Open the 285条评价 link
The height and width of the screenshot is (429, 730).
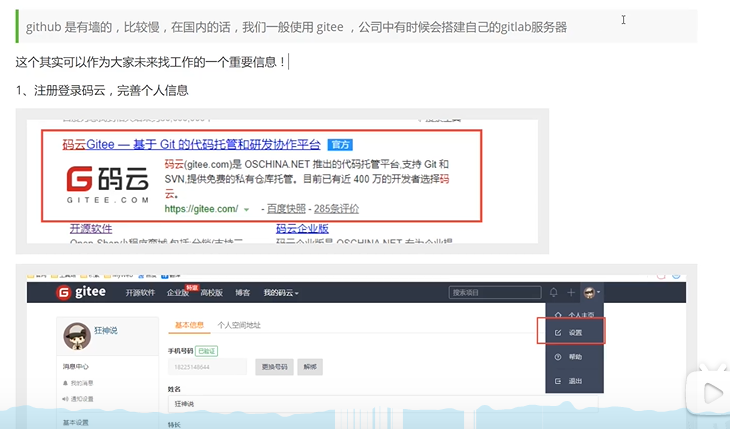(x=336, y=209)
